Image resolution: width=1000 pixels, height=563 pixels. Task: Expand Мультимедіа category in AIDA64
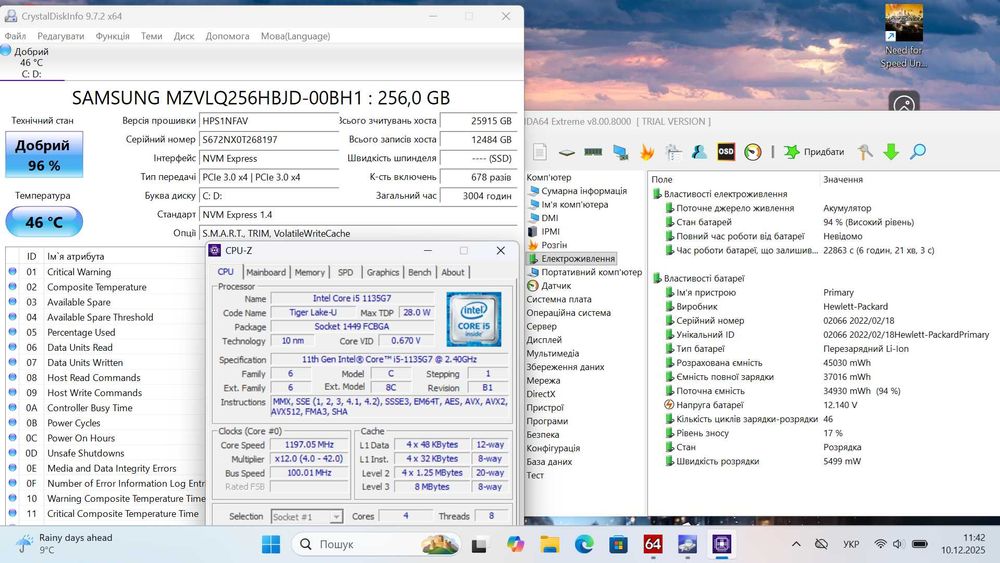[x=552, y=353]
